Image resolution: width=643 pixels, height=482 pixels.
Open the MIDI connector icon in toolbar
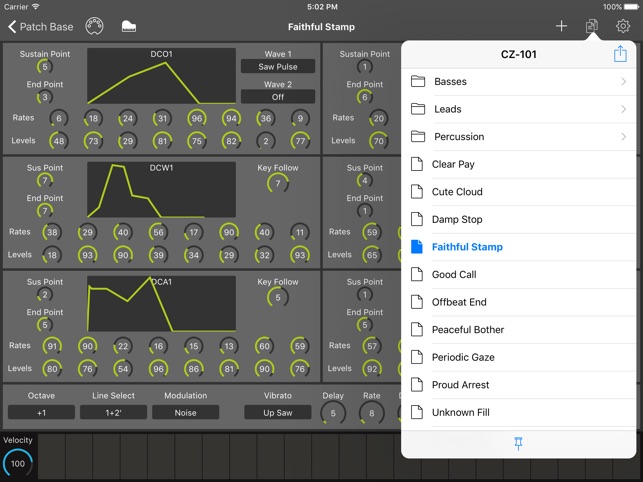point(94,26)
